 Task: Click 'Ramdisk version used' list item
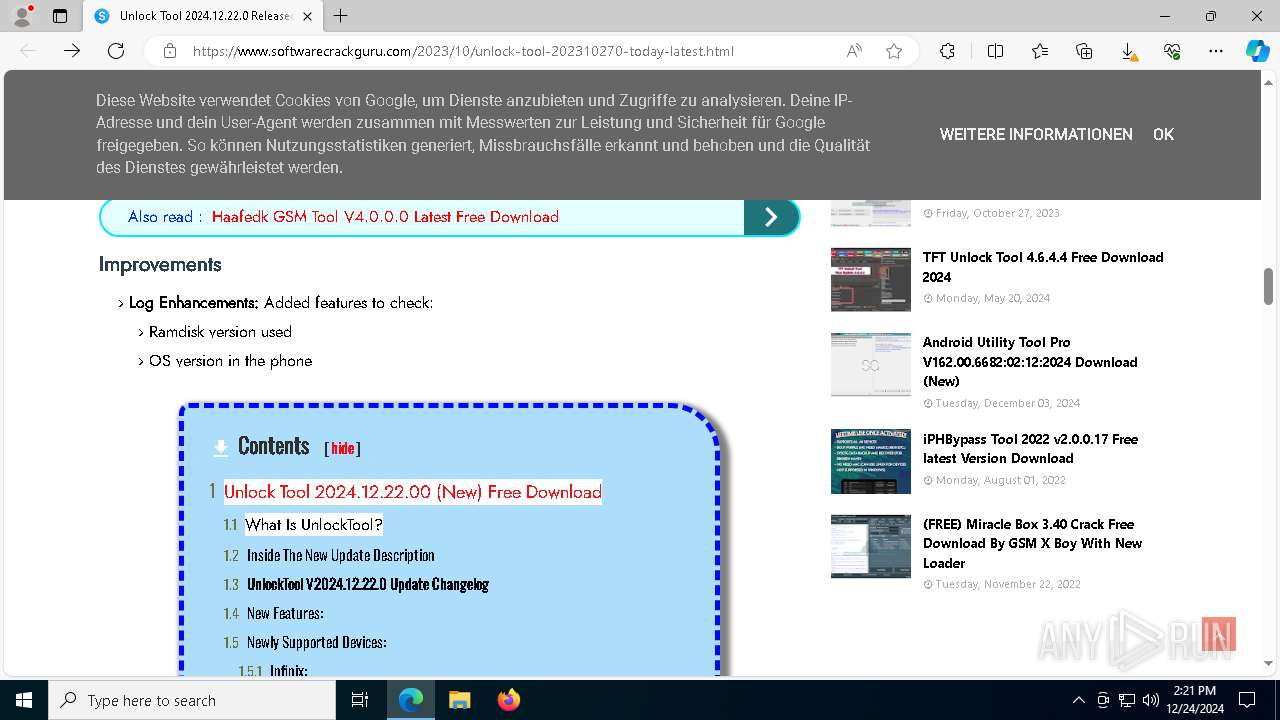pos(220,332)
